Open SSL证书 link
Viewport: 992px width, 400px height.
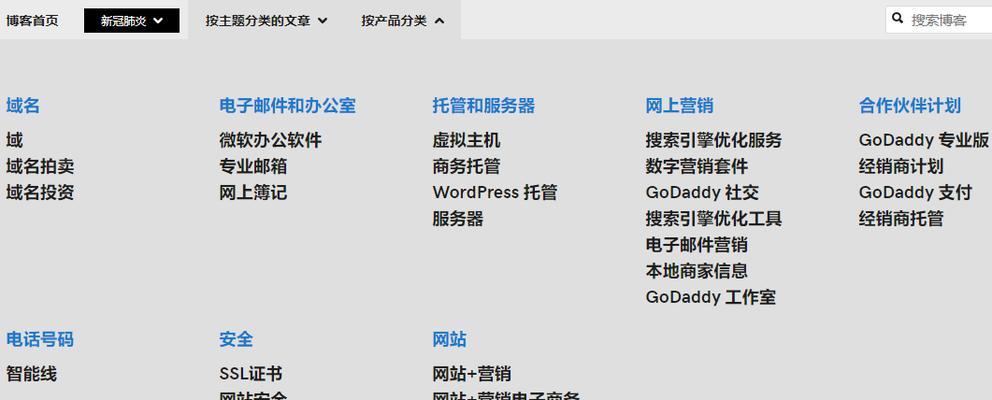[x=251, y=374]
